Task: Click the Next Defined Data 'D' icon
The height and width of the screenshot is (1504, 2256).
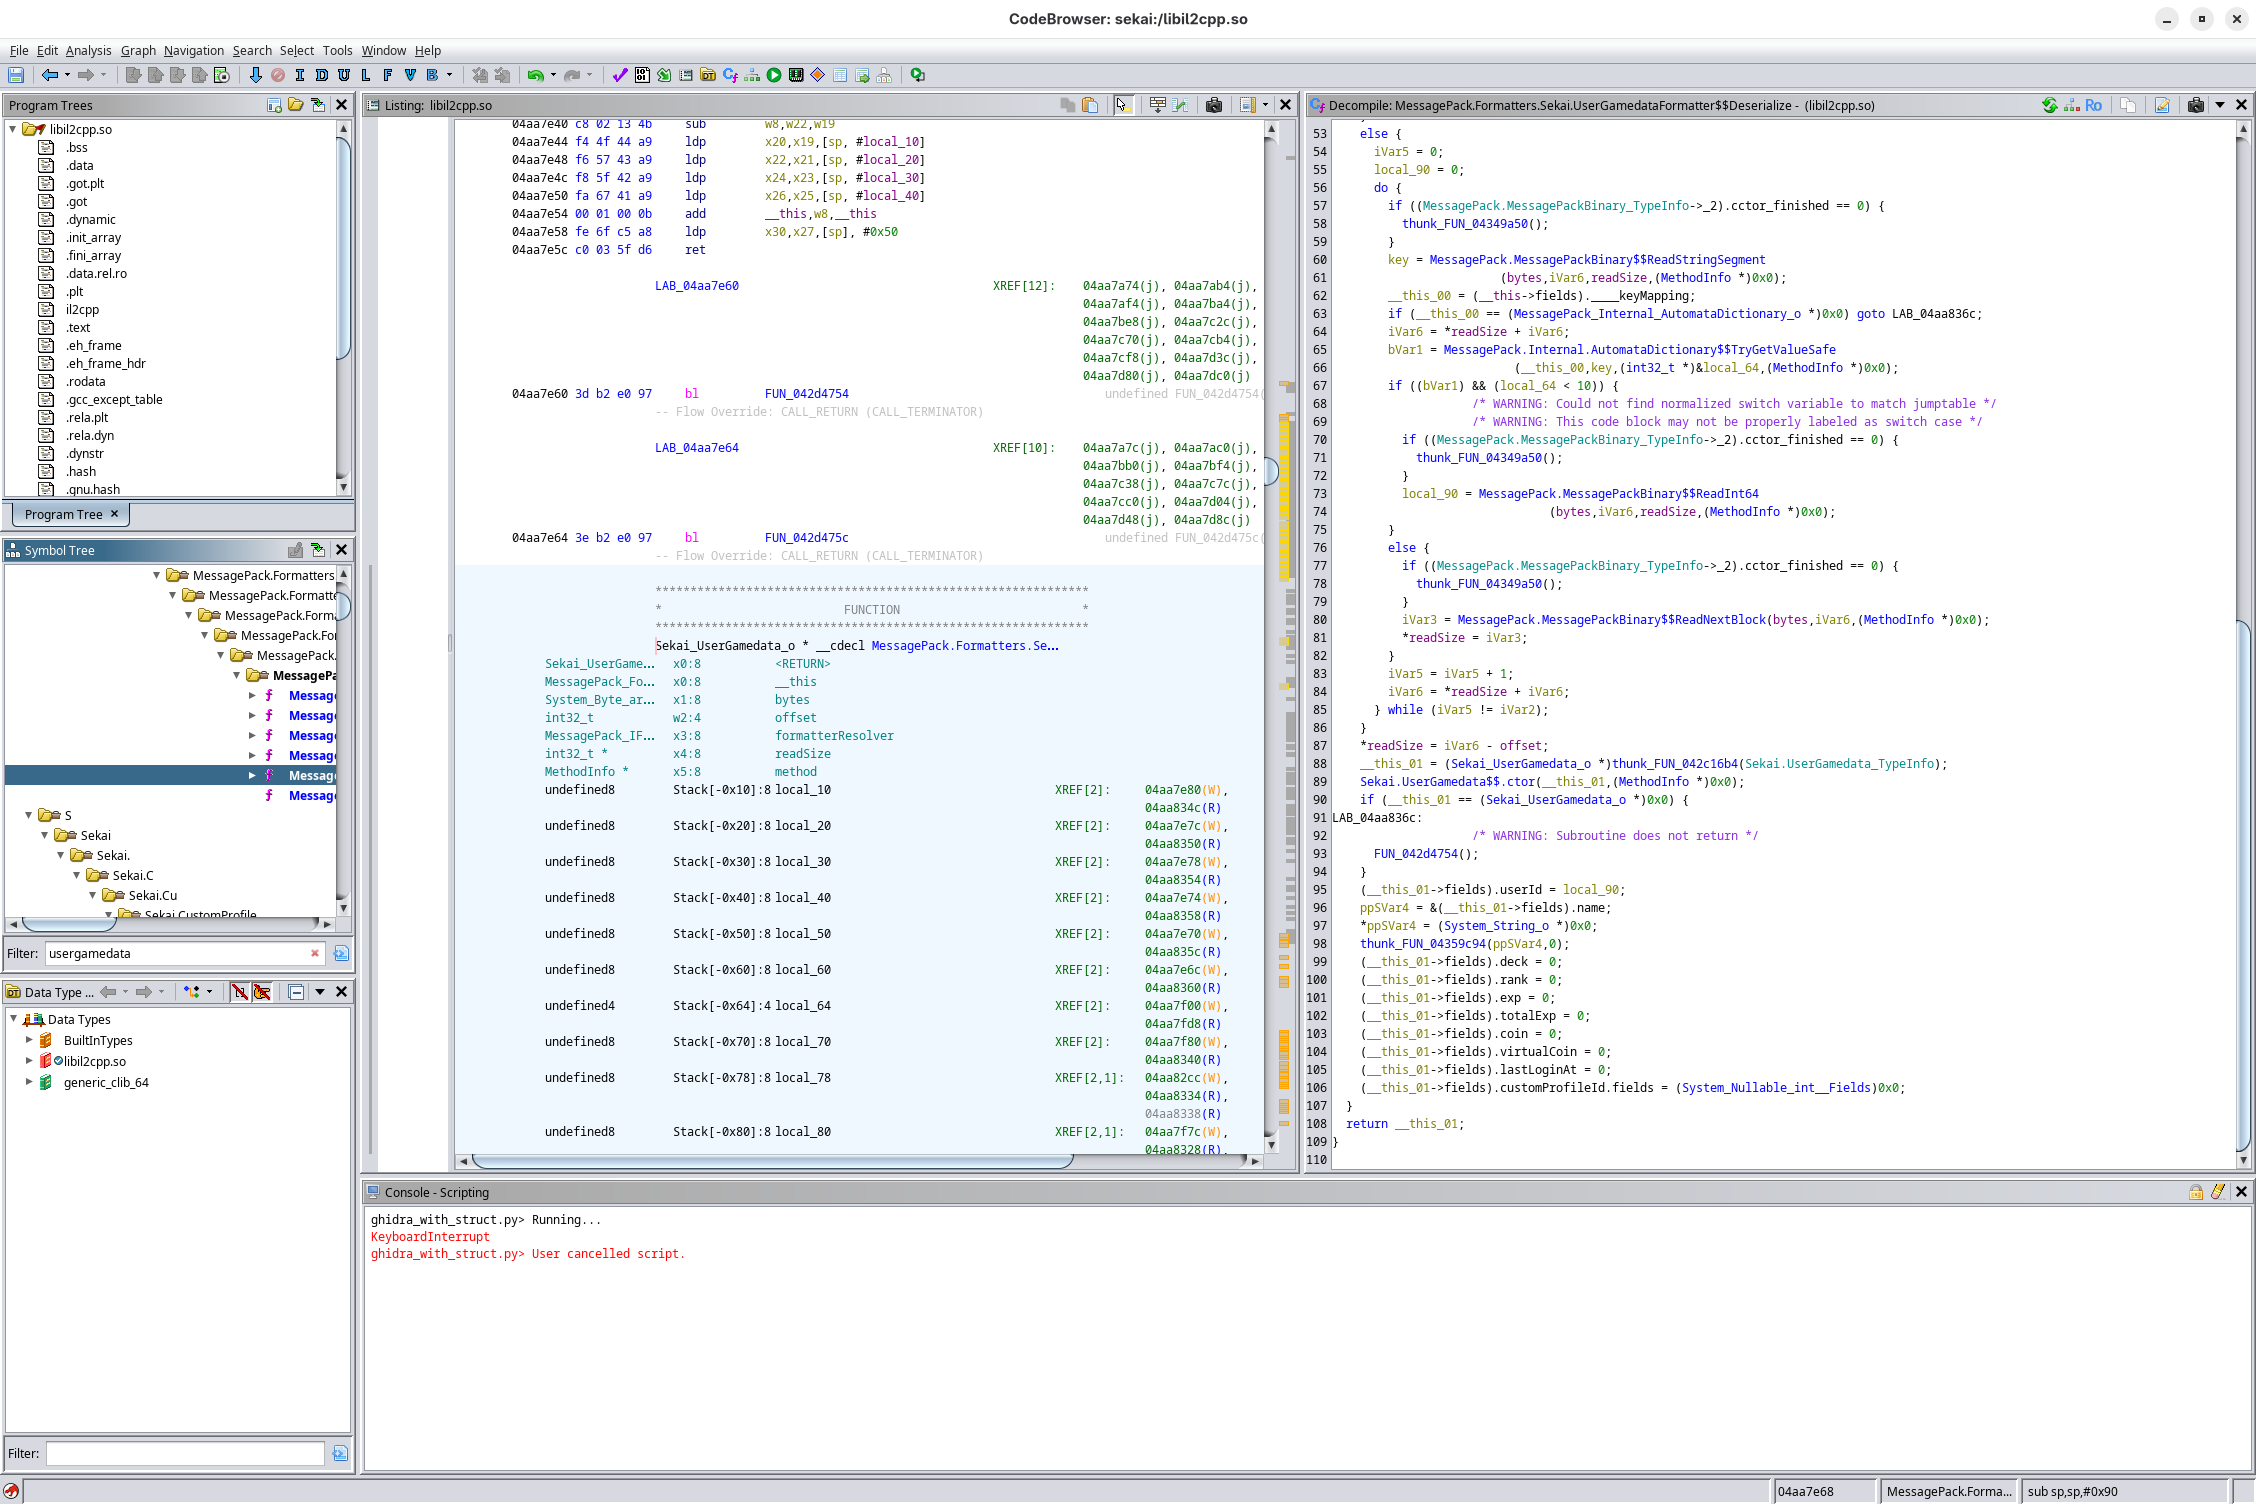Action: click(x=321, y=75)
